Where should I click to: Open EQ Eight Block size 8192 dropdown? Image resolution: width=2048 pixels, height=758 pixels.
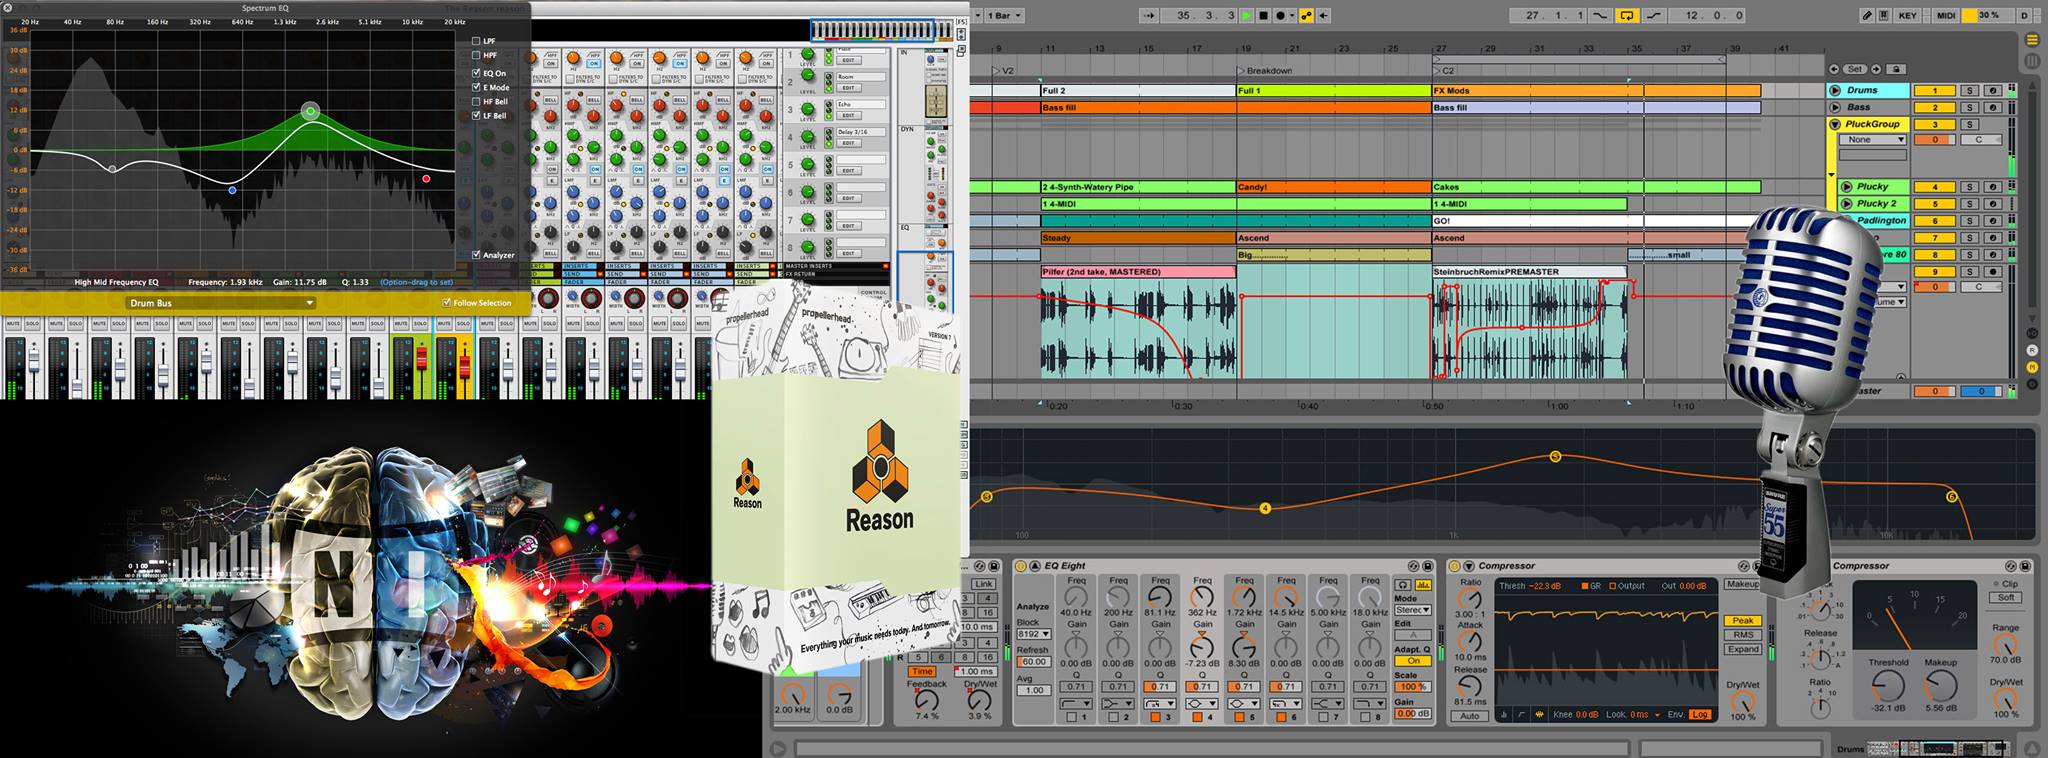[x=1032, y=634]
